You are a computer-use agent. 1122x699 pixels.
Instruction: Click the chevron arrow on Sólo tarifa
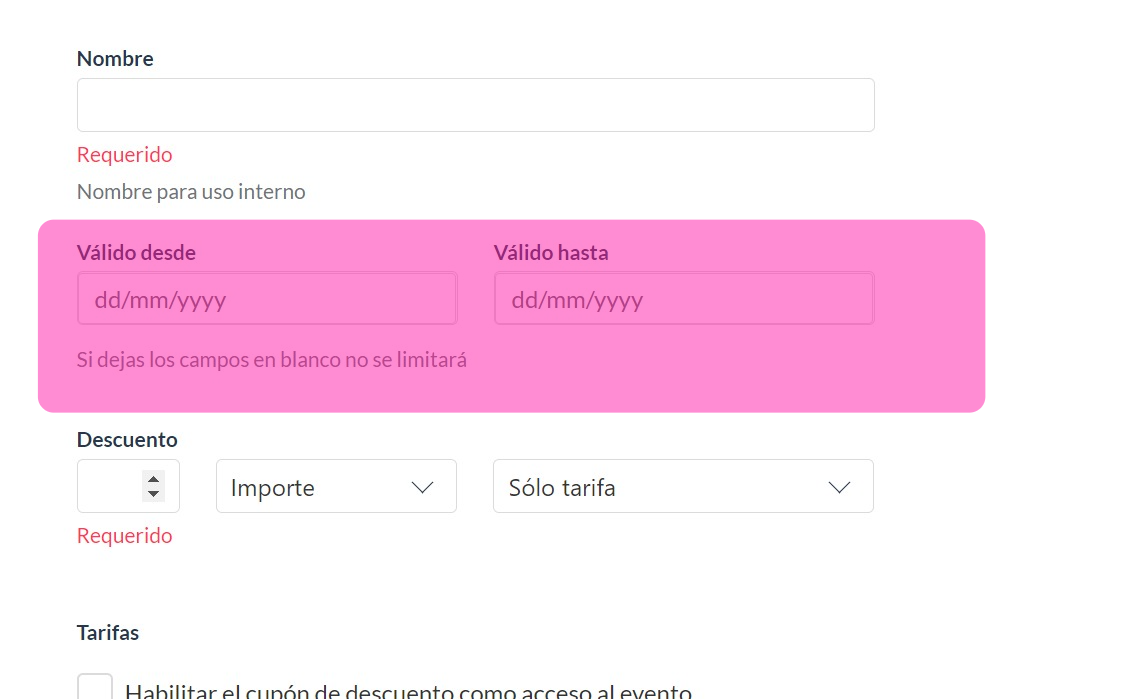[x=840, y=487]
